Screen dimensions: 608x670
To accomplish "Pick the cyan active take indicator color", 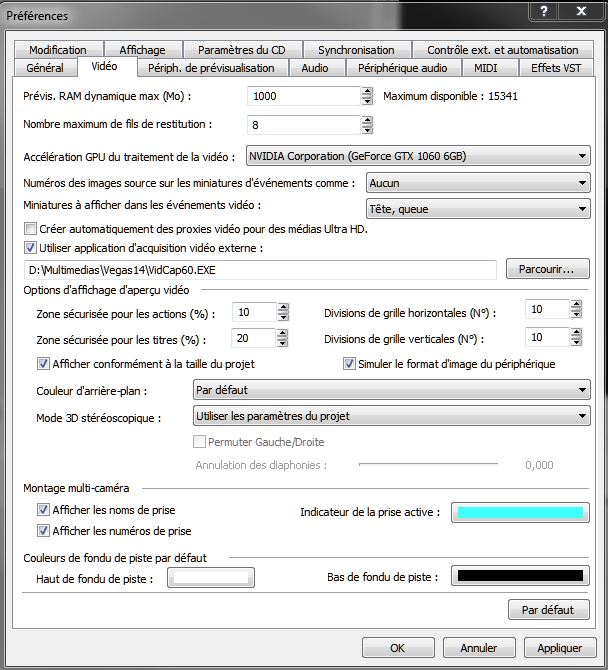I will click(520, 512).
